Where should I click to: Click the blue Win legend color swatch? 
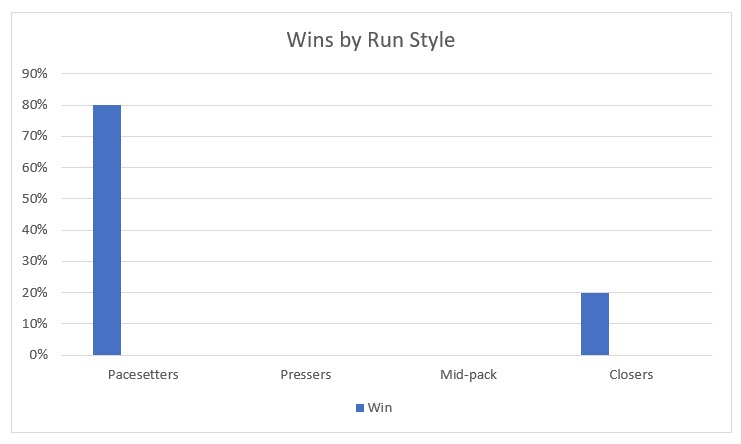(x=360, y=408)
